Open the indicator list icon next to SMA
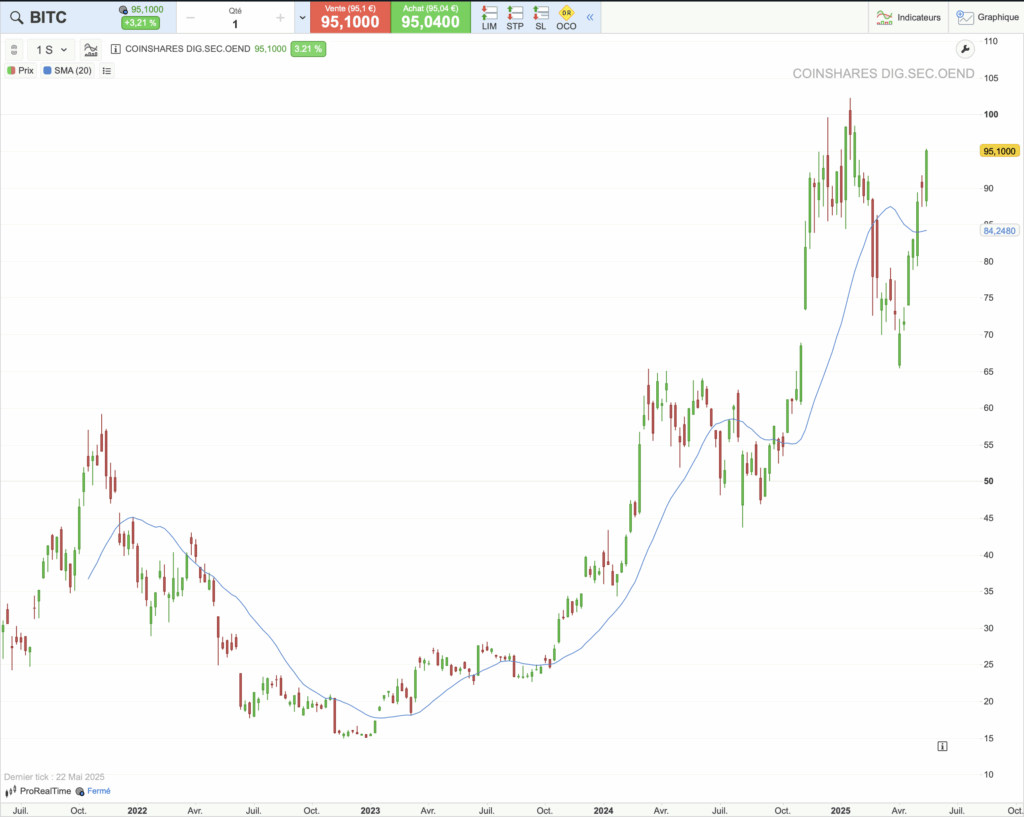The height and width of the screenshot is (817, 1024). pyautogui.click(x=107, y=71)
